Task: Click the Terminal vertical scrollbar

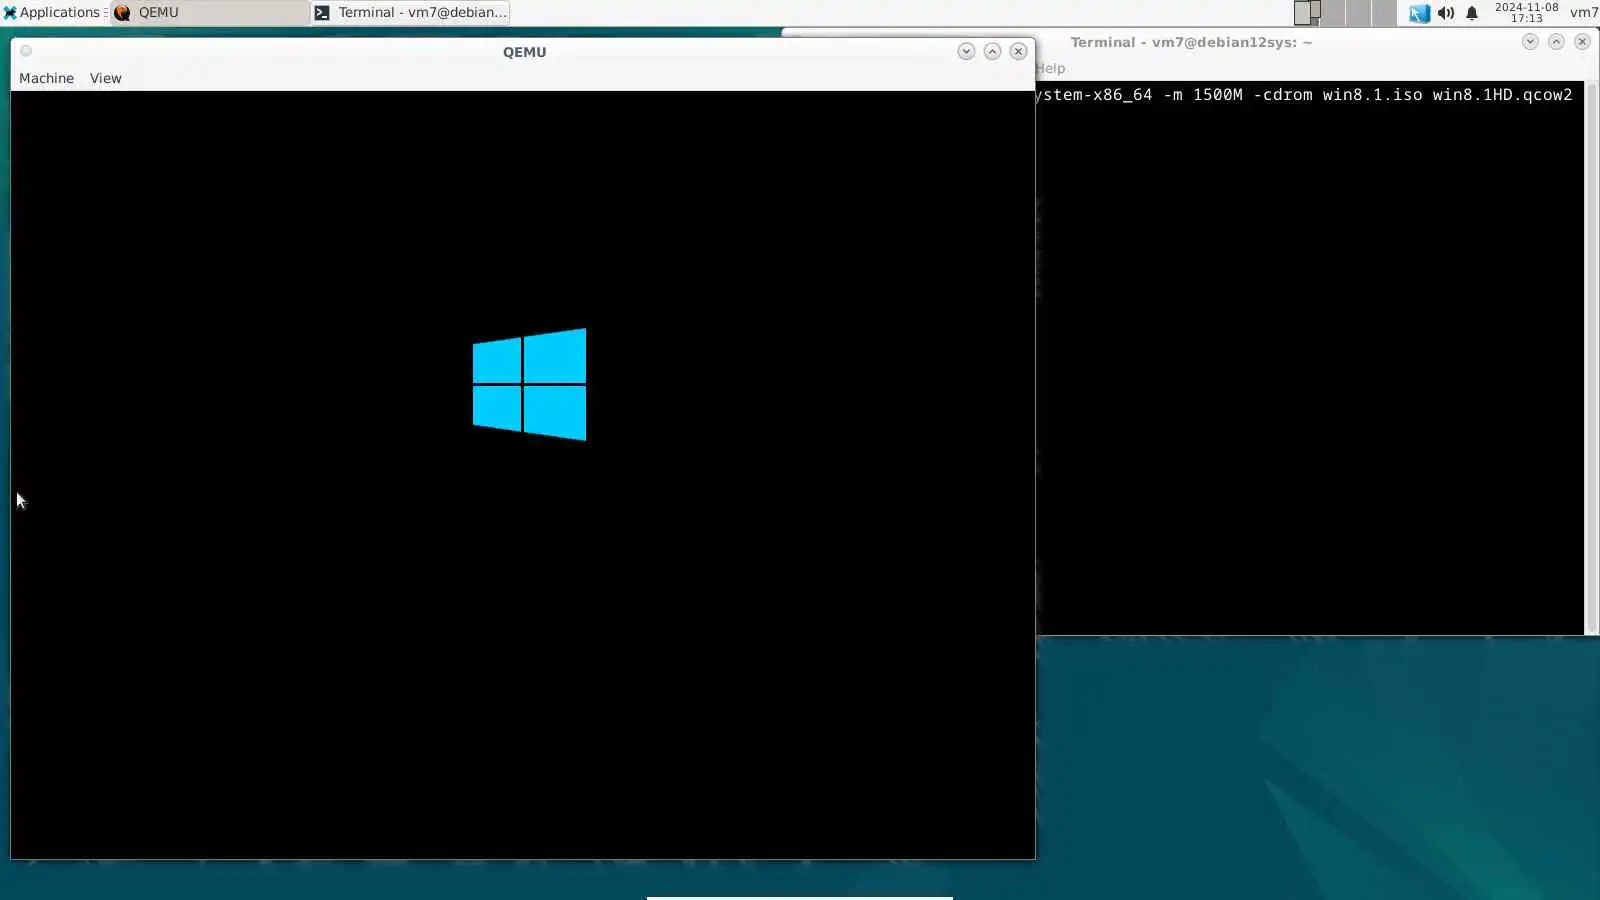Action: (1591, 357)
